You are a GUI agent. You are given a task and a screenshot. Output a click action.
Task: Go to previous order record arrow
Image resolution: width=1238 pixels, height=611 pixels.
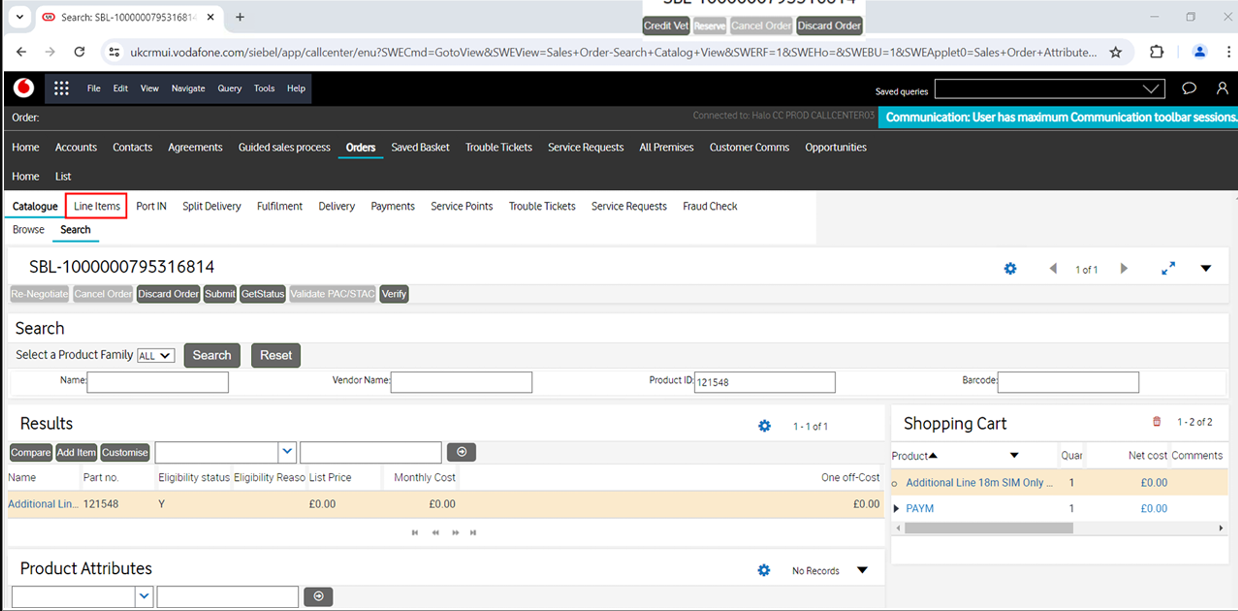coord(1053,269)
